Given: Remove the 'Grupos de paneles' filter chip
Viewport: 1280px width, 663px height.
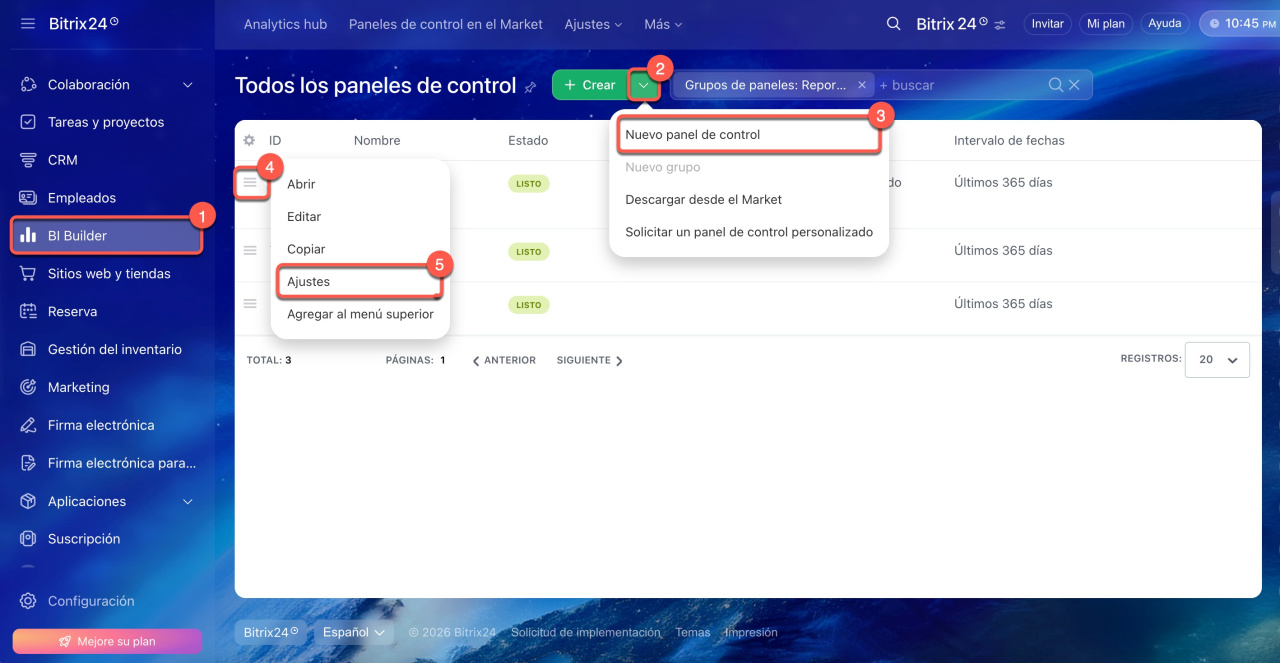Looking at the screenshot, I should coord(862,85).
